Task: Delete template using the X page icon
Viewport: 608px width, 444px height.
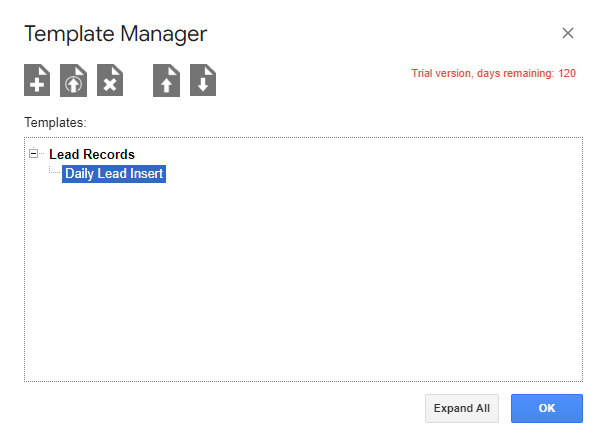Action: 110,81
